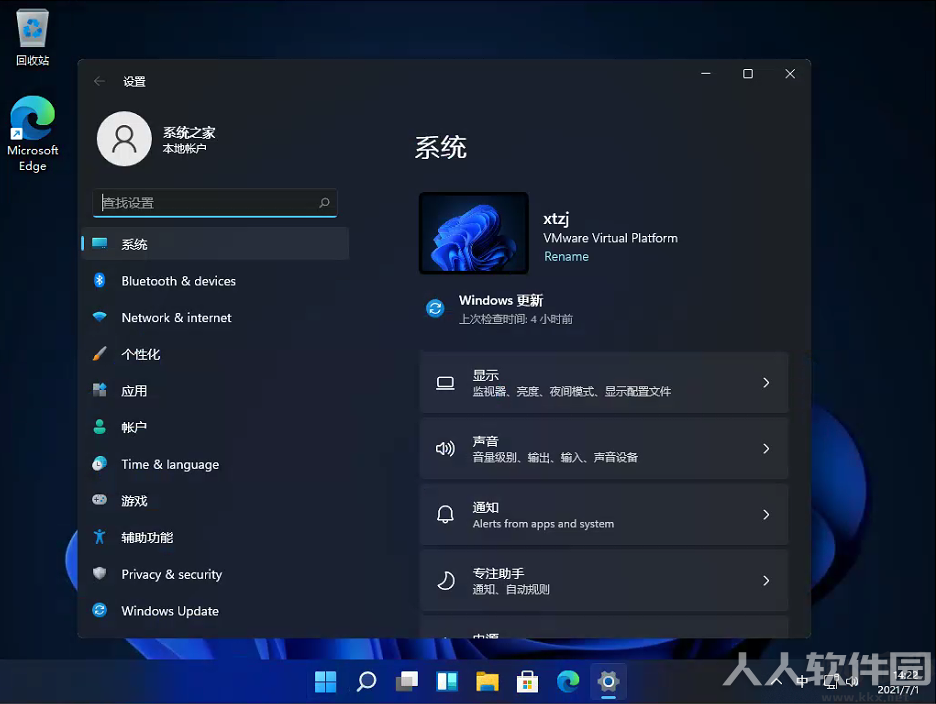Select 系统 in the sidebar
The height and width of the screenshot is (704, 936).
pyautogui.click(x=215, y=244)
